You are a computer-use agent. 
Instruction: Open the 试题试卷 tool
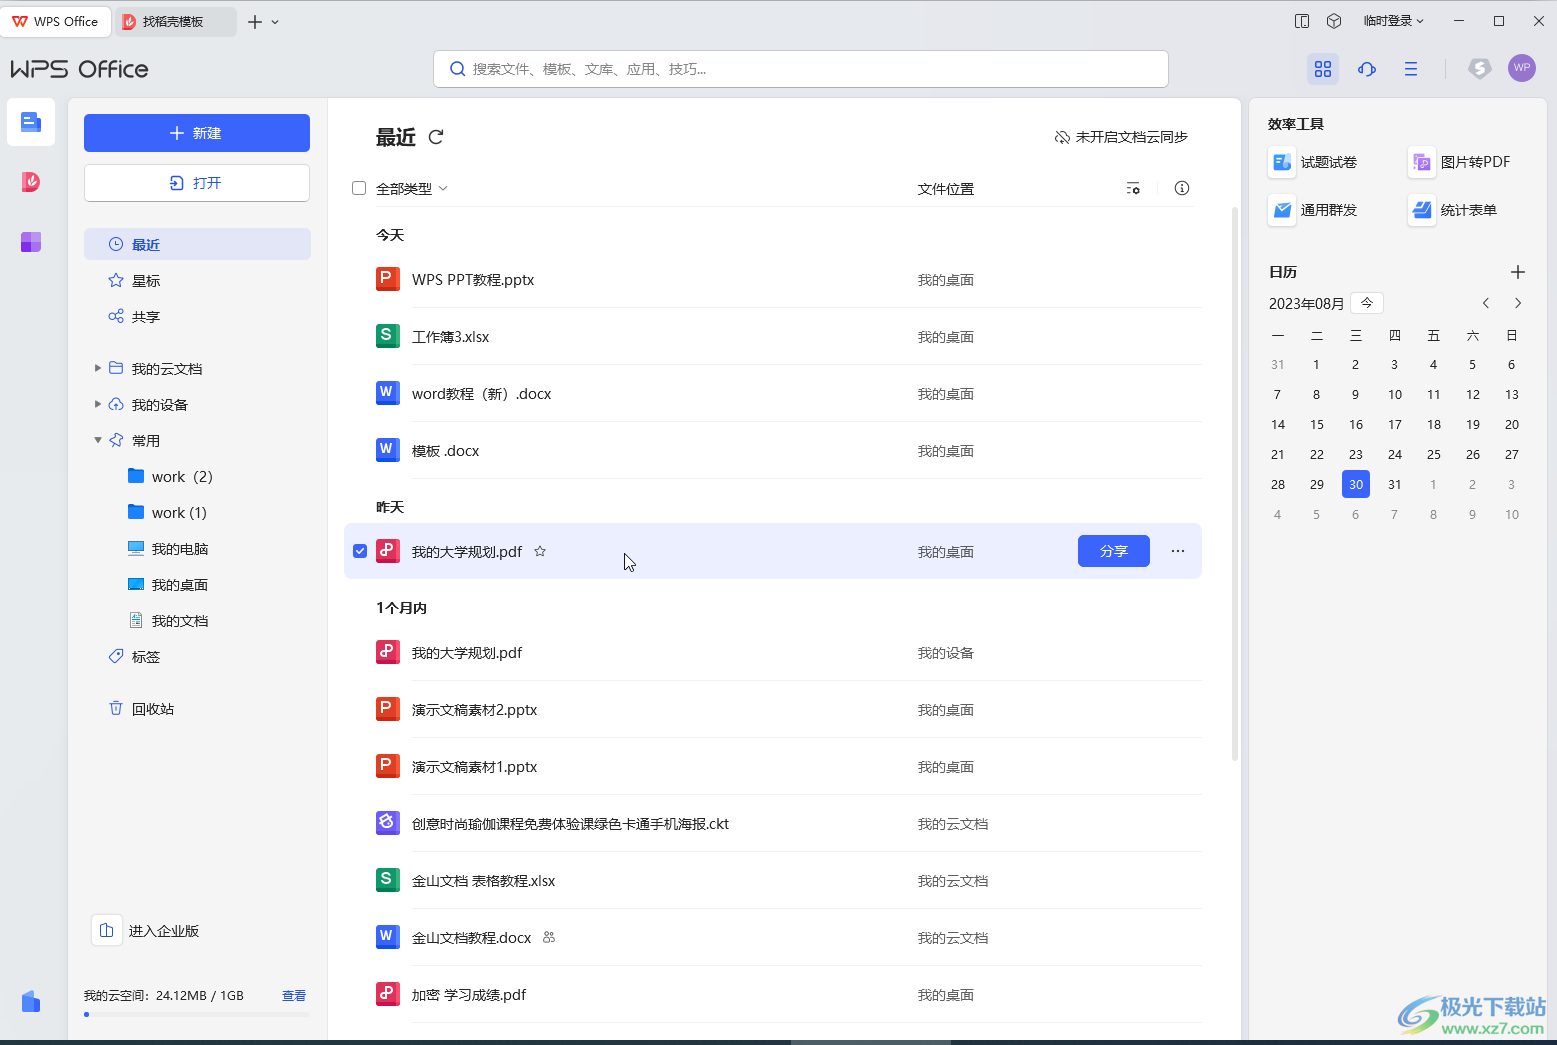[1313, 162]
